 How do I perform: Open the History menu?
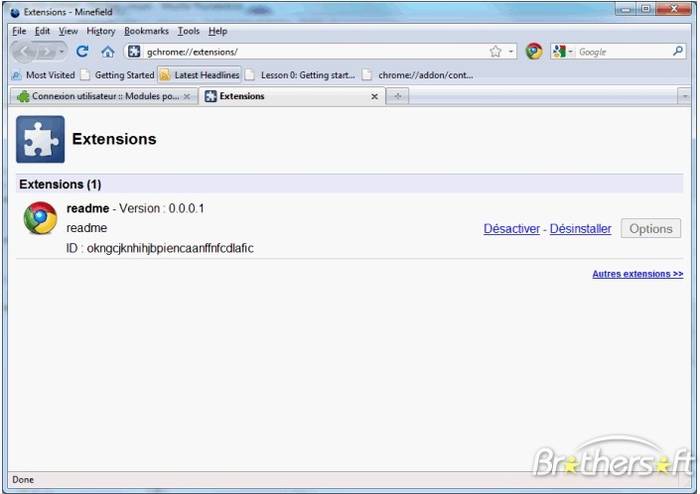pyautogui.click(x=101, y=31)
